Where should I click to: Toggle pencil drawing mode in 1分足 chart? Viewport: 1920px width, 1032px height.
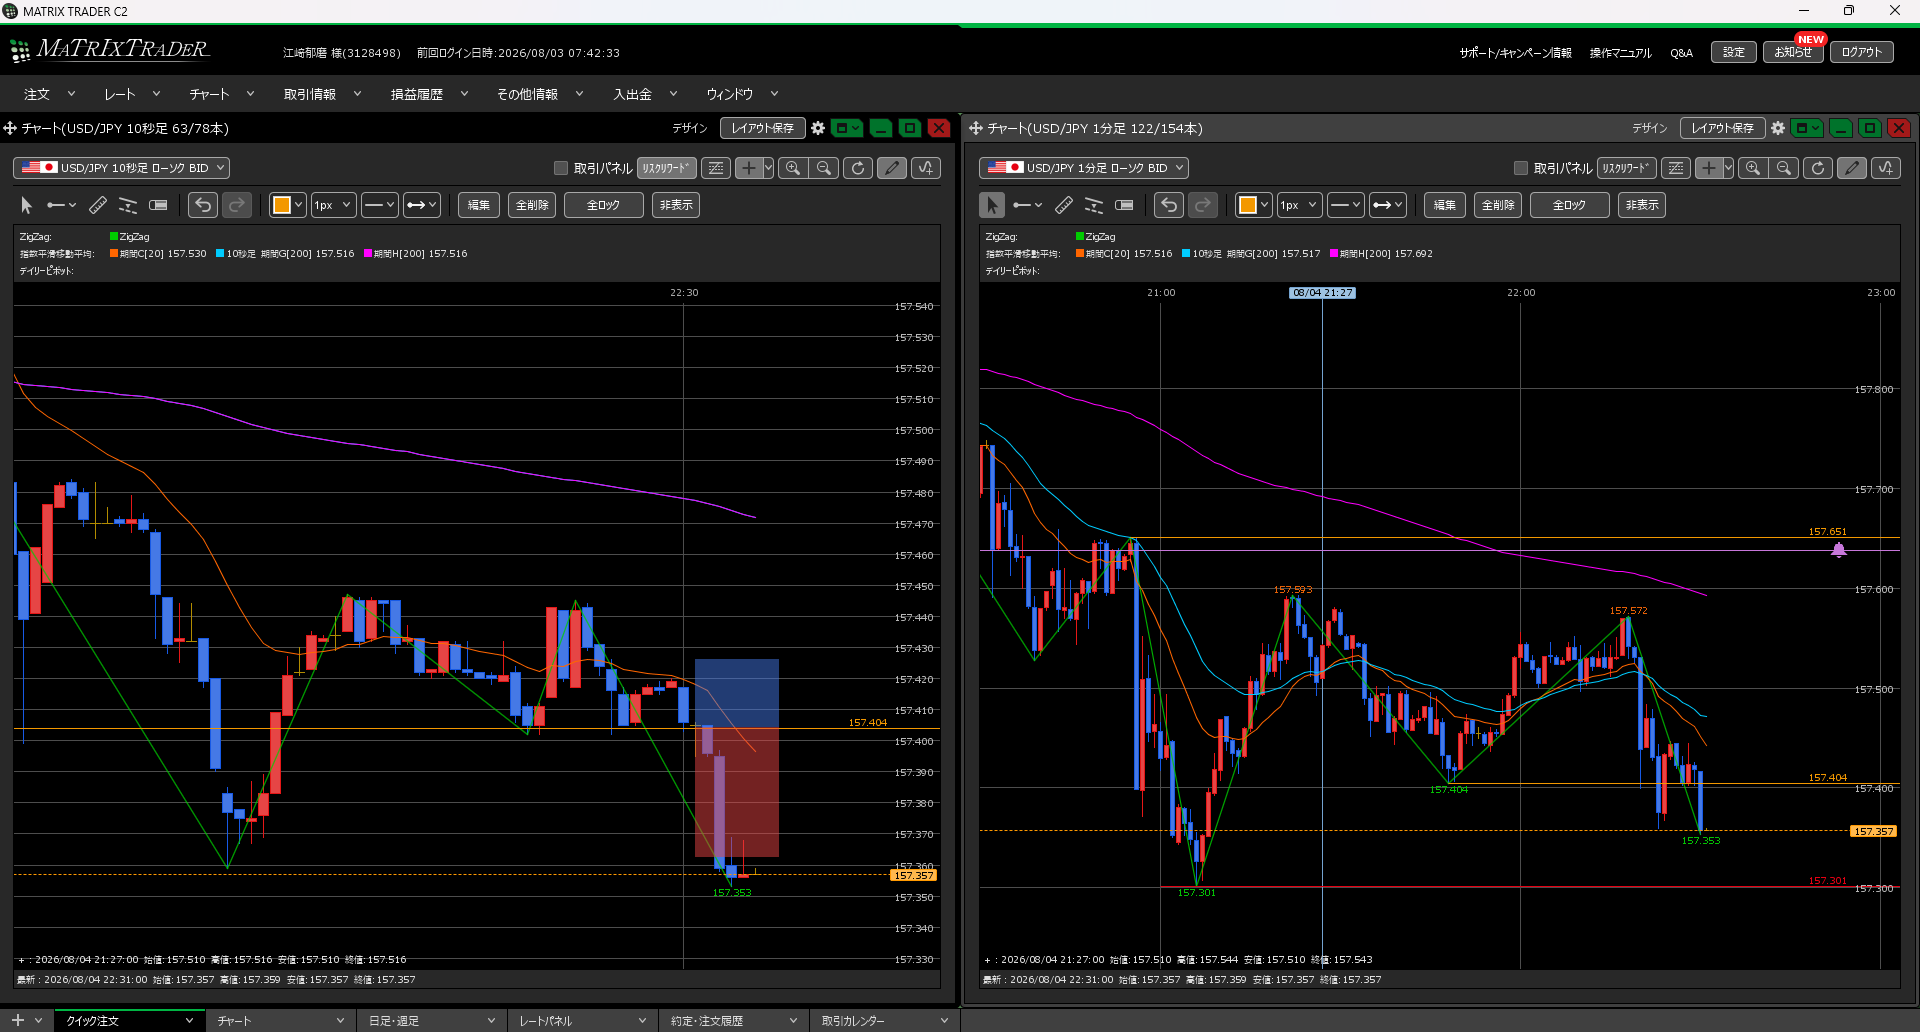tap(1852, 168)
